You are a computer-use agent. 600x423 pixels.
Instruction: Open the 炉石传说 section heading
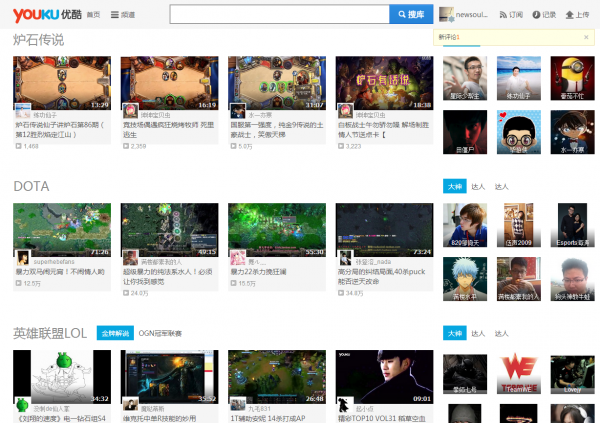38,40
